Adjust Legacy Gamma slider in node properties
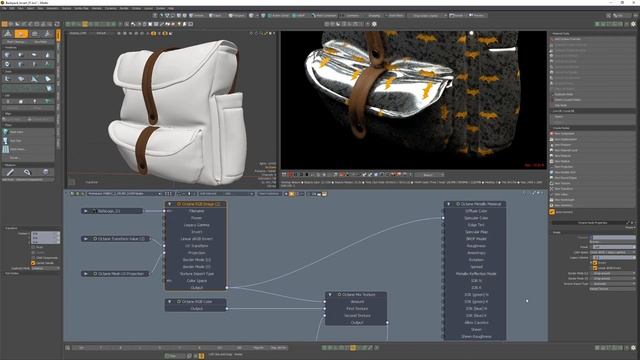Image resolution: width=640 pixels, height=360 pixels. [x=613, y=258]
